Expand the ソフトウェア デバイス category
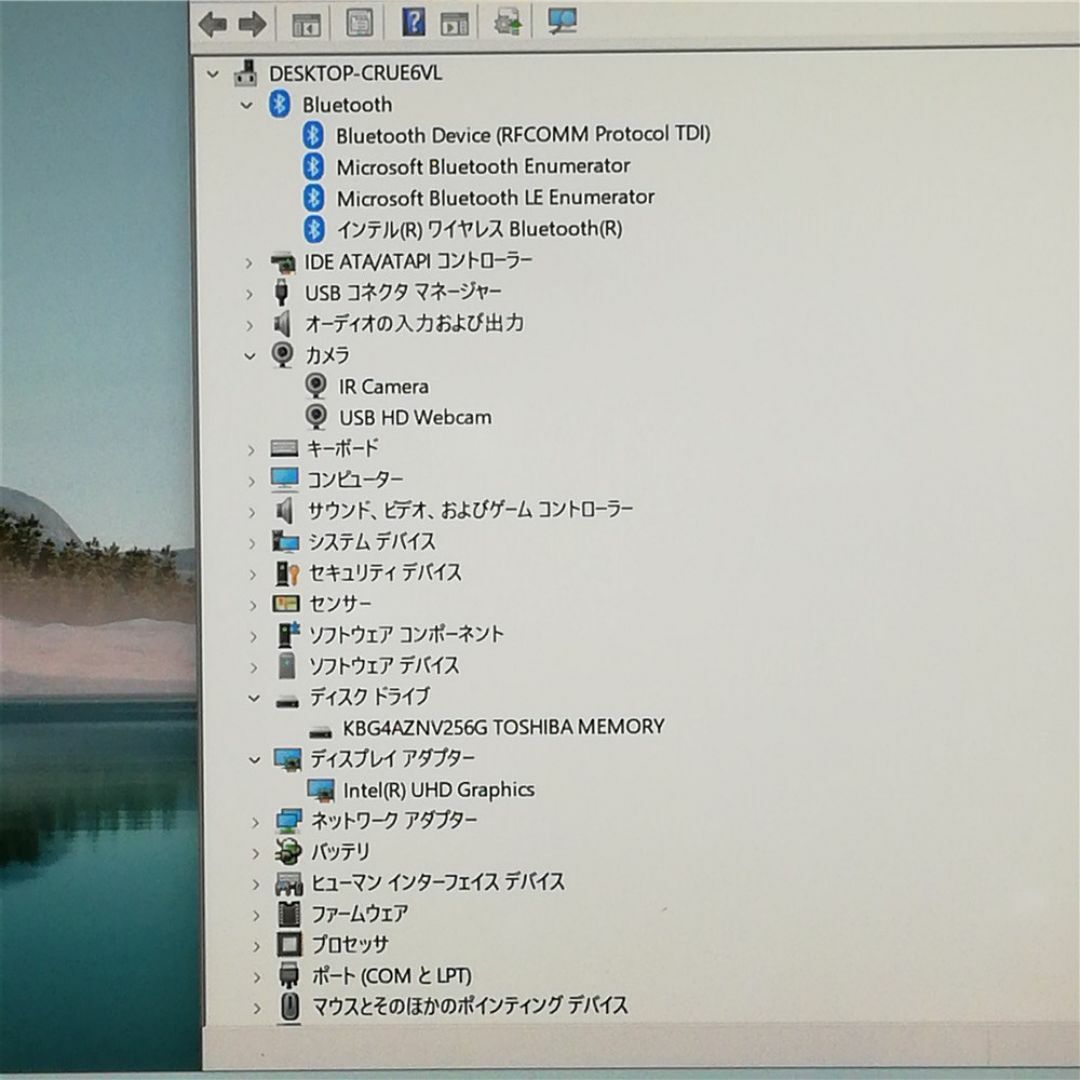This screenshot has width=1080, height=1080. [253, 667]
